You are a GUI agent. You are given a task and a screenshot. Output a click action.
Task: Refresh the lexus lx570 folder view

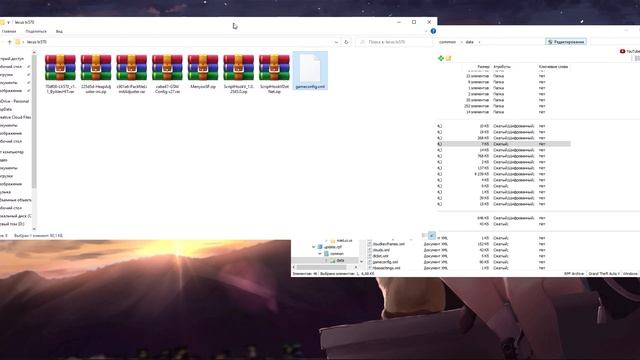pos(346,42)
